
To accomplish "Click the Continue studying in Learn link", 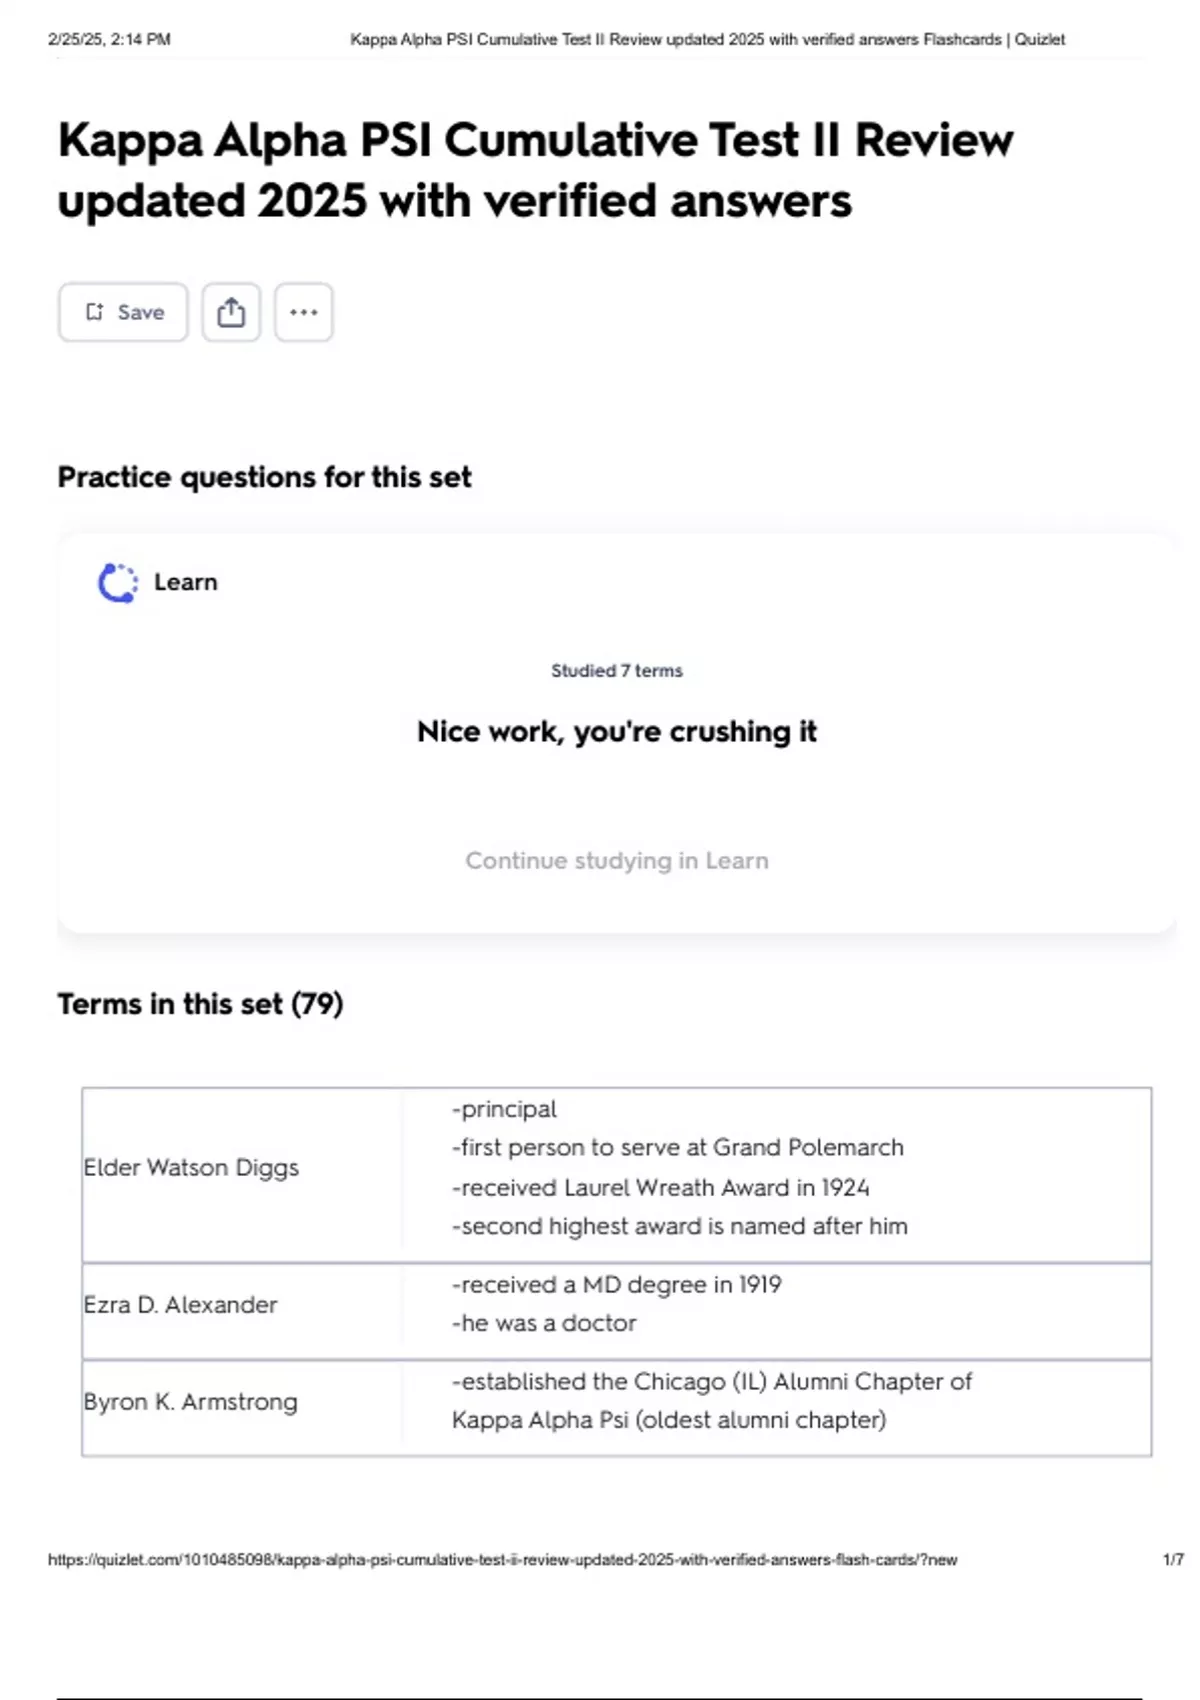I will click(x=617, y=861).
